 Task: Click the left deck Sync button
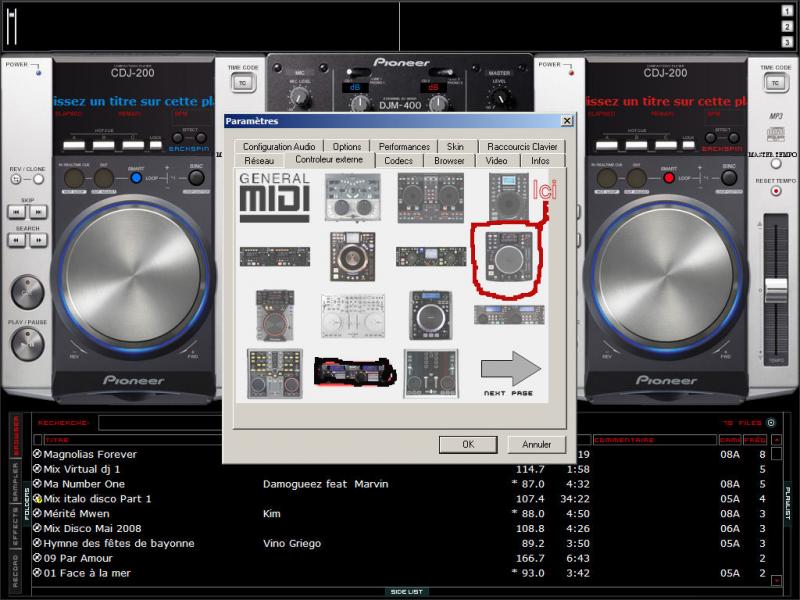tap(197, 177)
